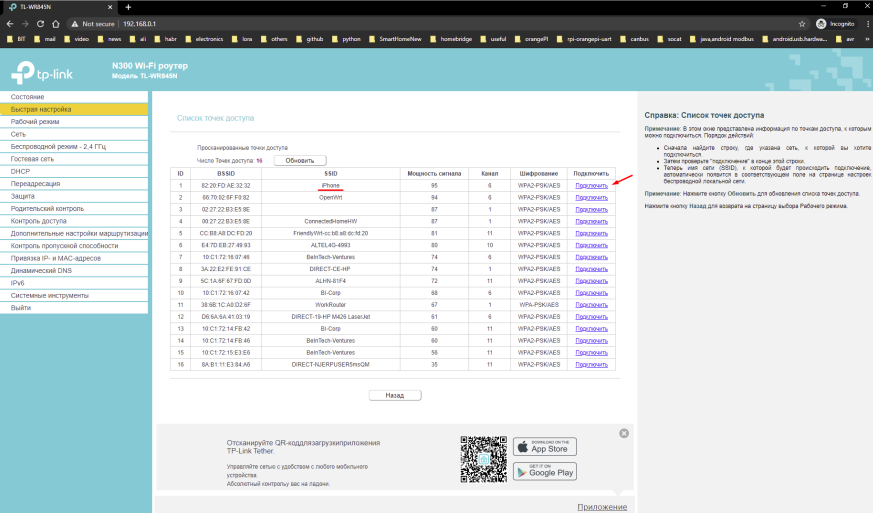Click the Назад button

click(395, 395)
